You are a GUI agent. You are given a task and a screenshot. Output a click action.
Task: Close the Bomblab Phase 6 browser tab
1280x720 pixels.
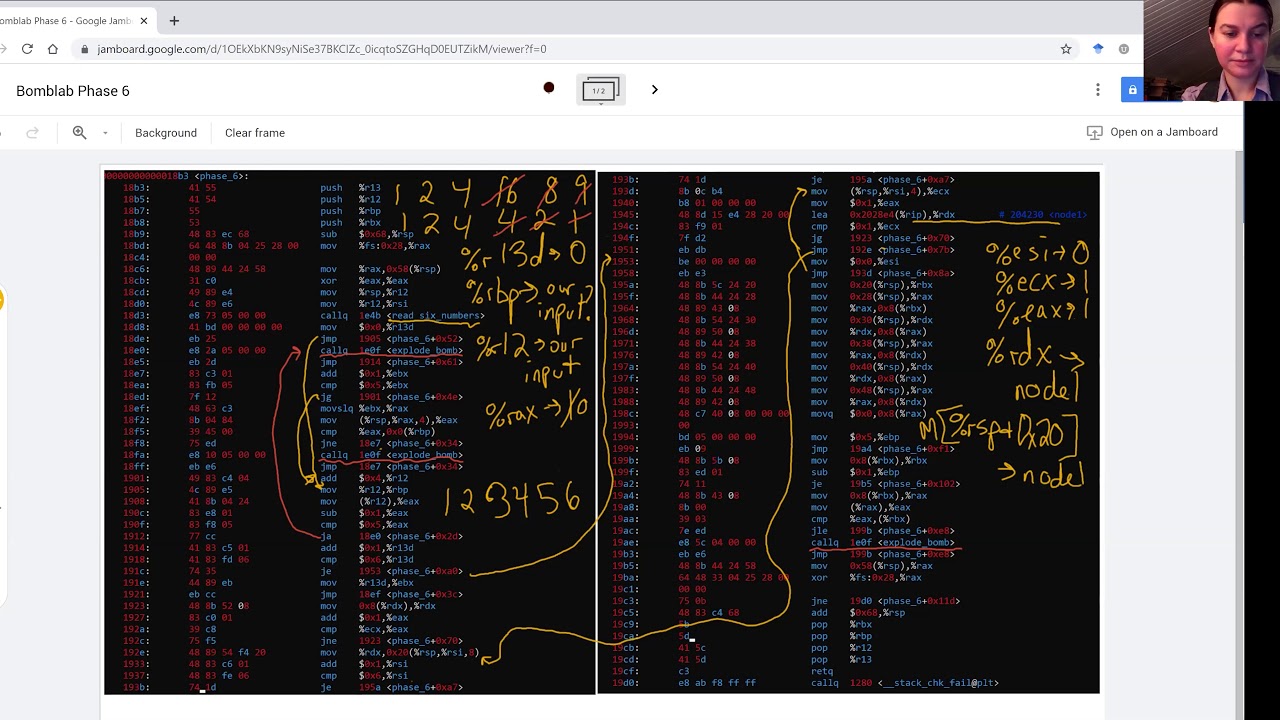point(144,20)
